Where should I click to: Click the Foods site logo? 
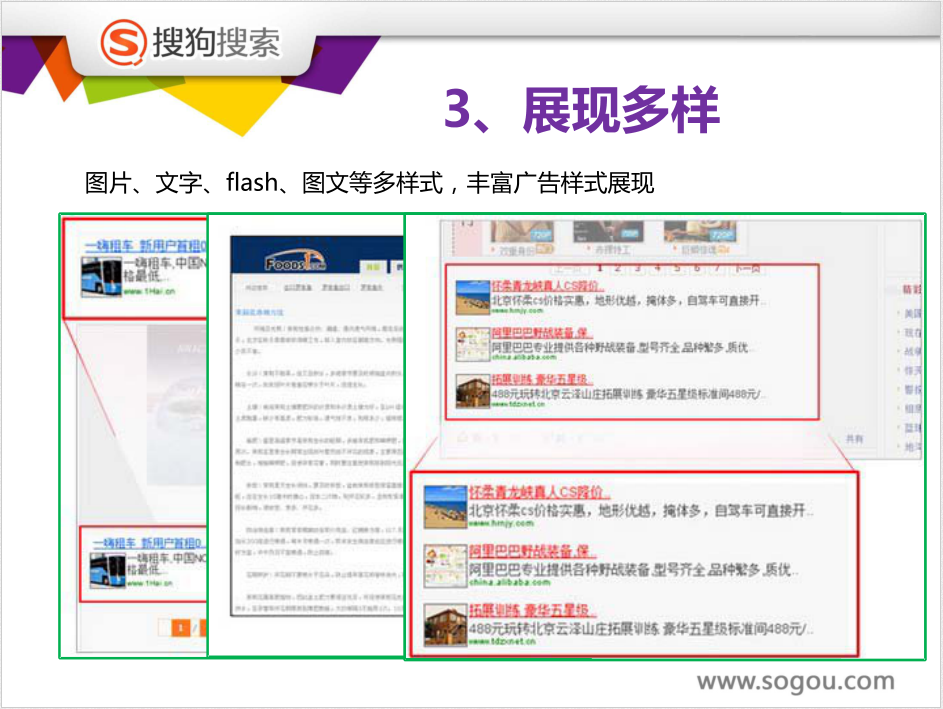pos(295,261)
